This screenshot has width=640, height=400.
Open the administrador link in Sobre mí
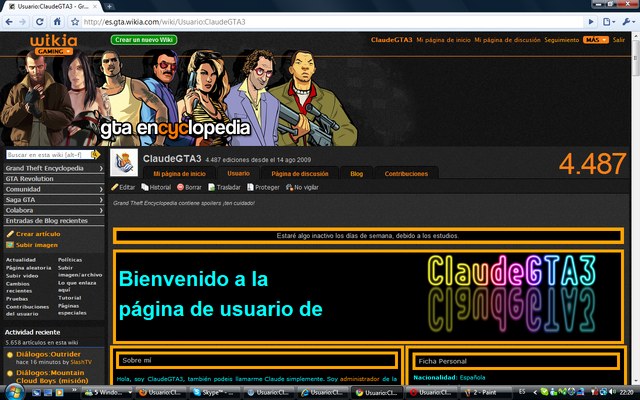(x=360, y=379)
